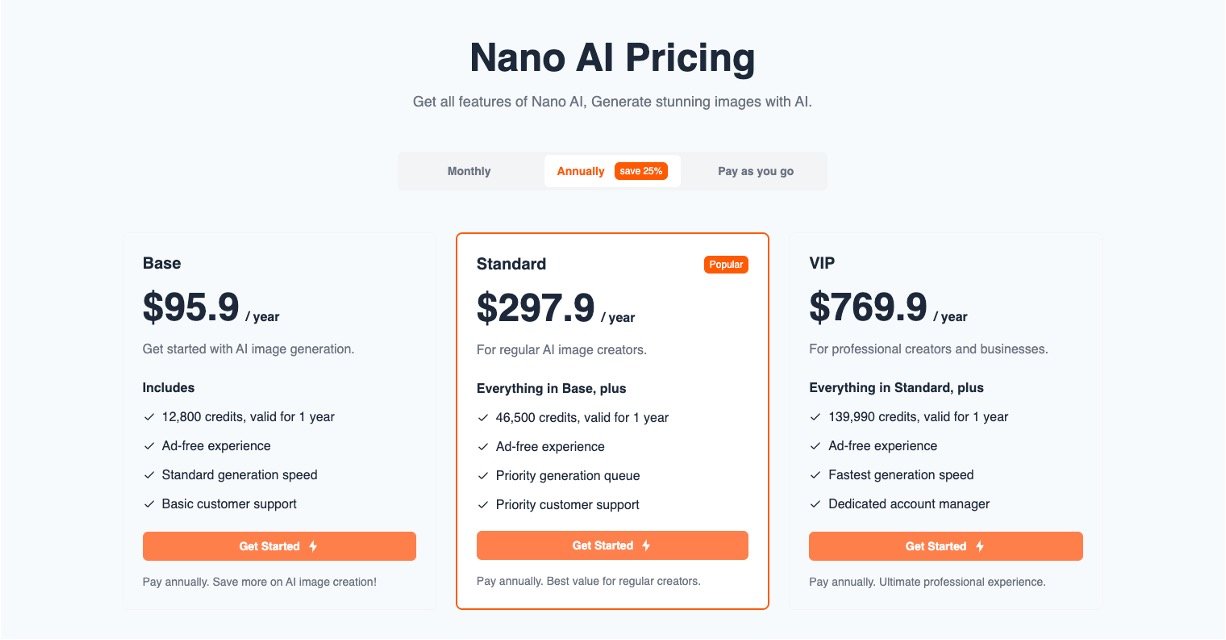The width and height of the screenshot is (1226, 640).
Task: Switch to Pay as you go tab
Action: tap(756, 171)
